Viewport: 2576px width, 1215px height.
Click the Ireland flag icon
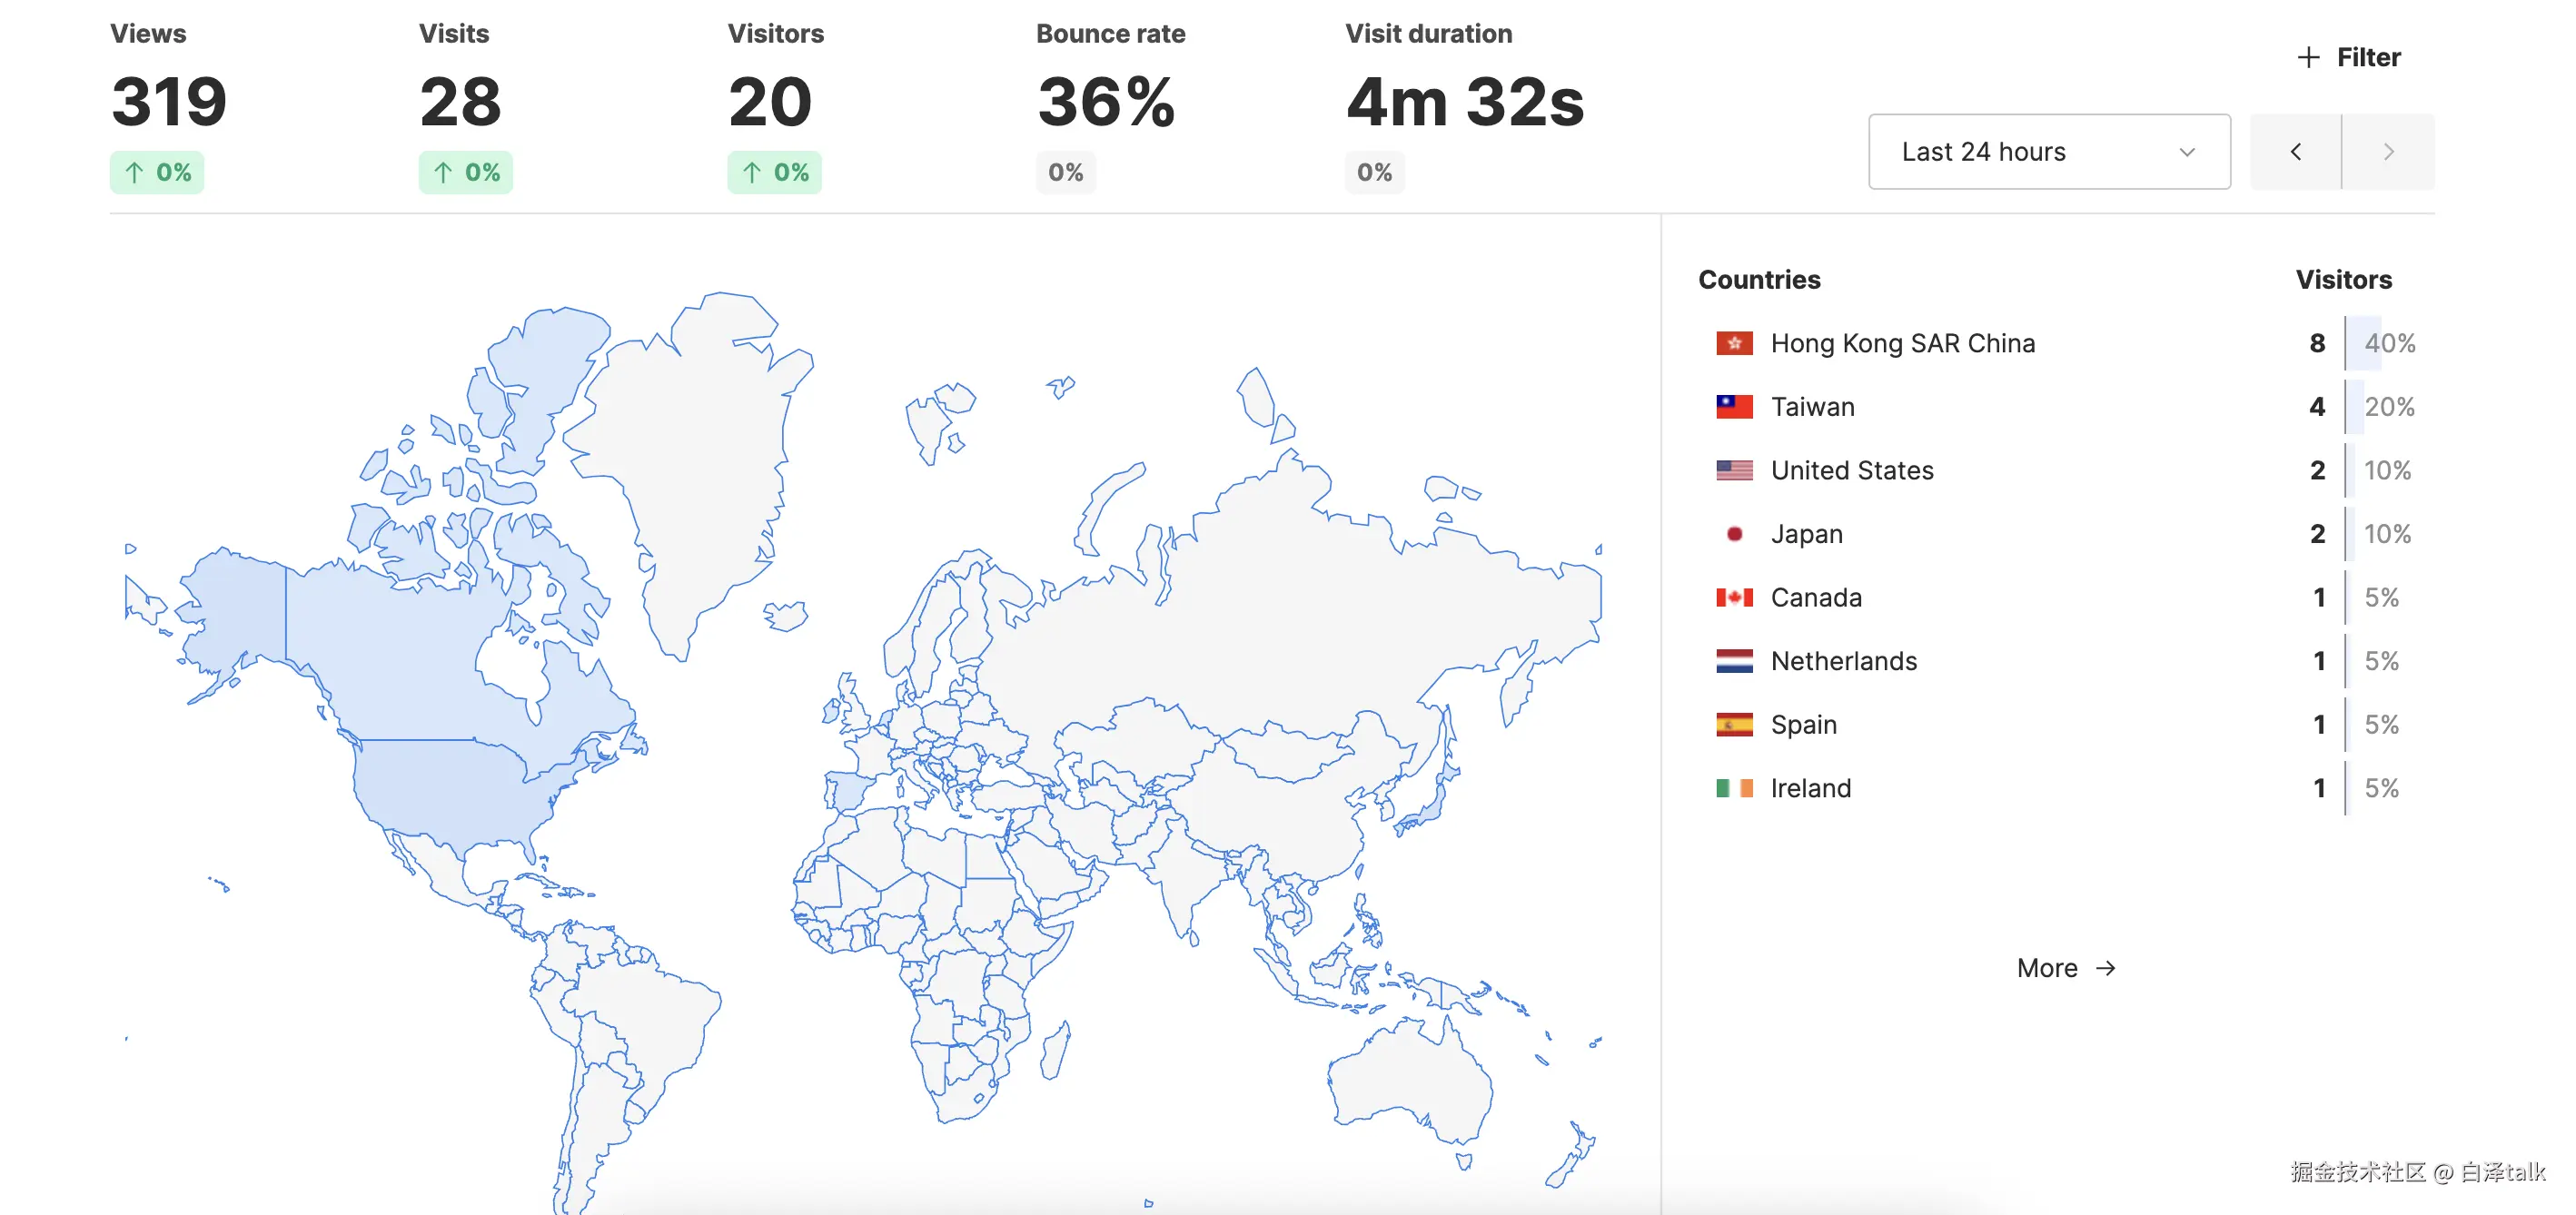[x=1734, y=788]
